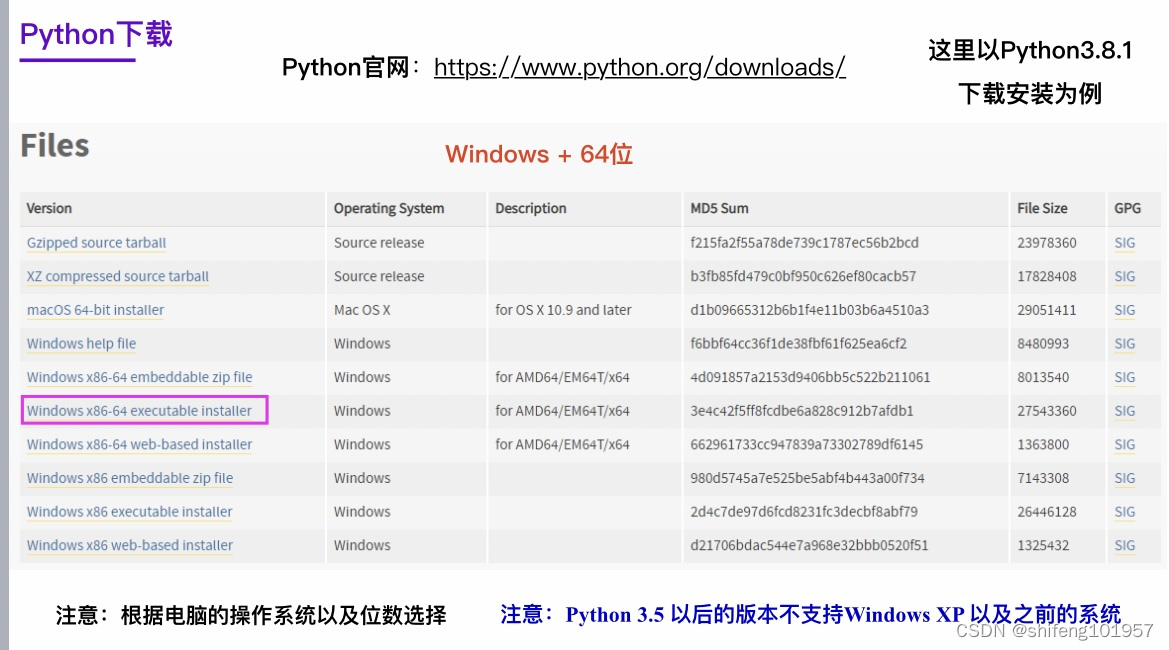
Task: Open Windows help file link
Action: (x=81, y=344)
